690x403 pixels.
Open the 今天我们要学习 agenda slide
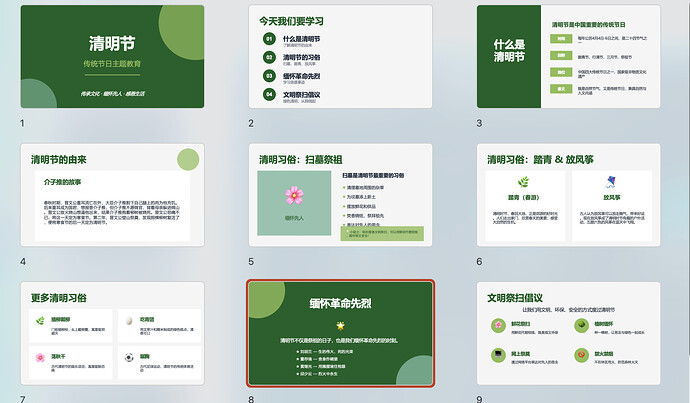pos(340,56)
